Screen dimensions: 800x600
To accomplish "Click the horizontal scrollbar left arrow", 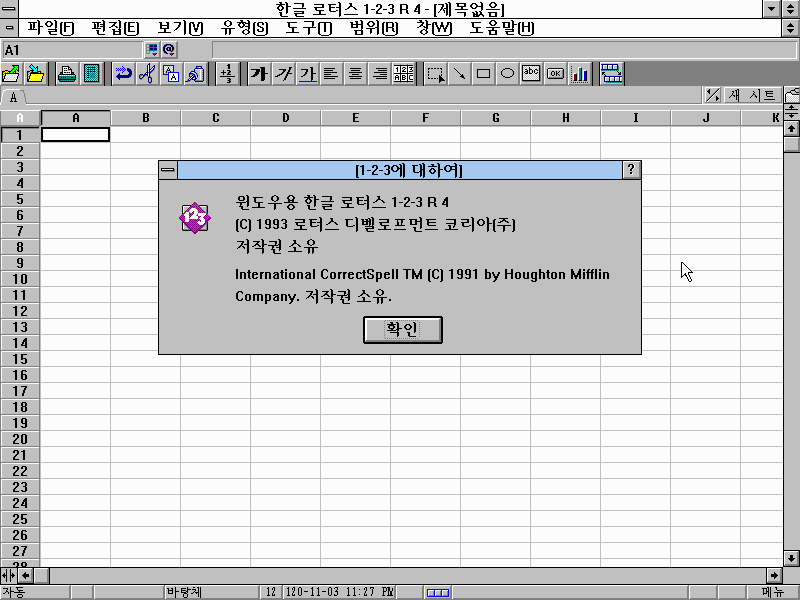I will coord(26,576).
